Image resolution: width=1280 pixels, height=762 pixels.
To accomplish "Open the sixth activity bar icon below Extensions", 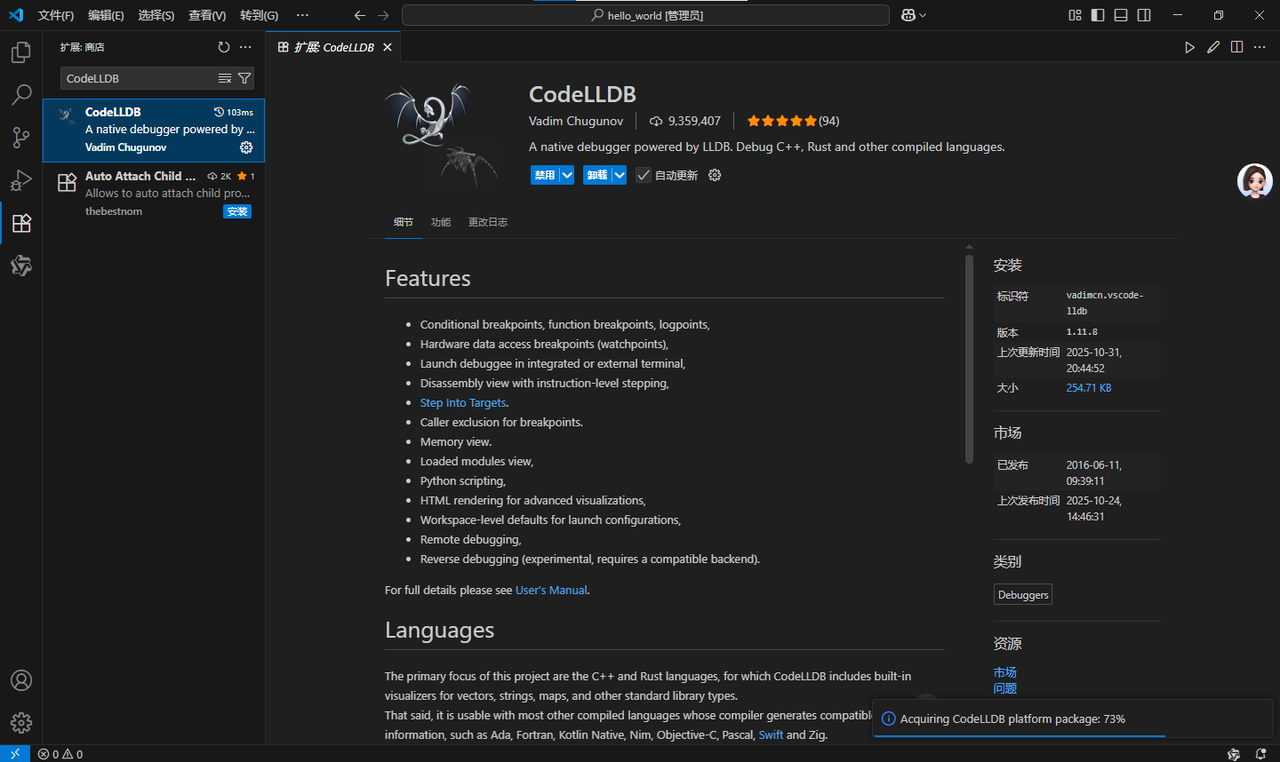I will pos(21,266).
